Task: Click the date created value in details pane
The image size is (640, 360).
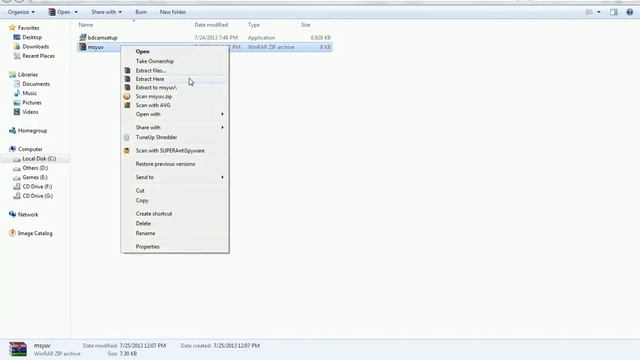Action: pyautogui.click(x=236, y=346)
